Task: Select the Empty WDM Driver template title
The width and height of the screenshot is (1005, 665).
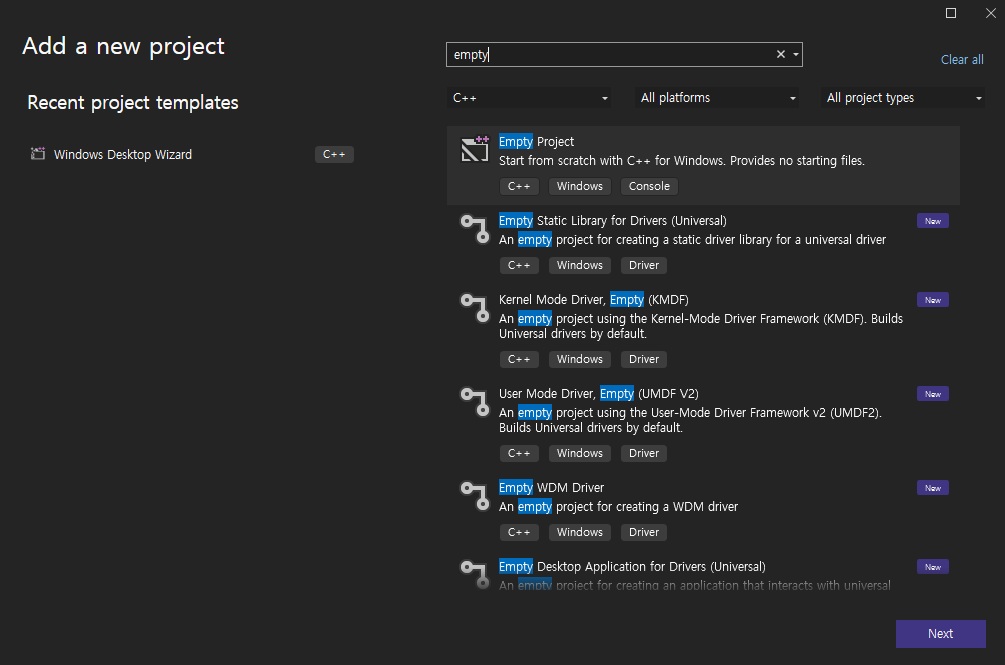Action: coord(551,488)
